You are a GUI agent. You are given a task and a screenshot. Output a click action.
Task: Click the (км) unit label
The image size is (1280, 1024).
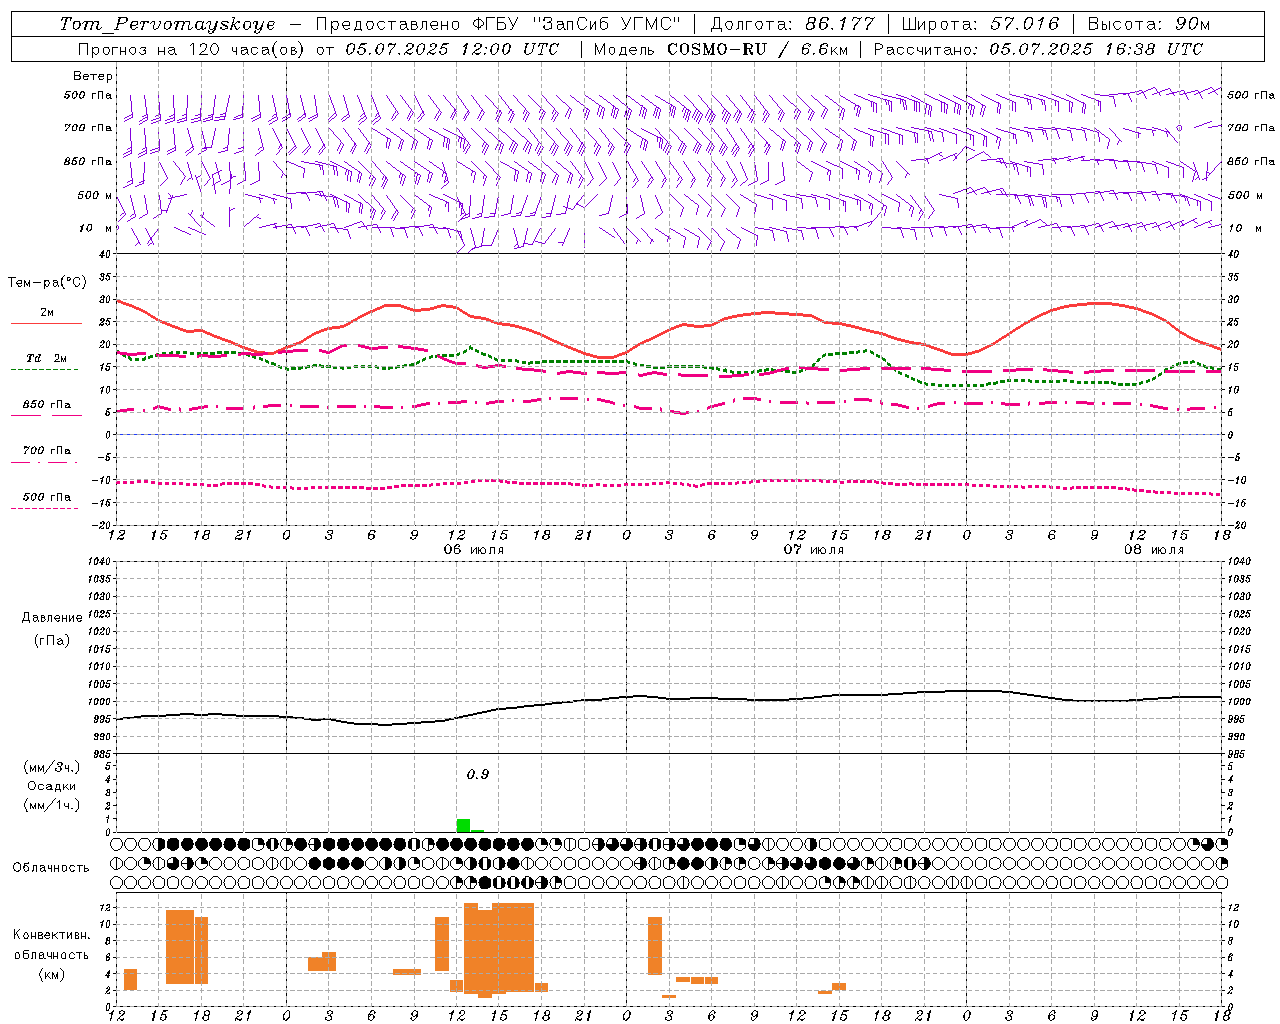coord(51,973)
